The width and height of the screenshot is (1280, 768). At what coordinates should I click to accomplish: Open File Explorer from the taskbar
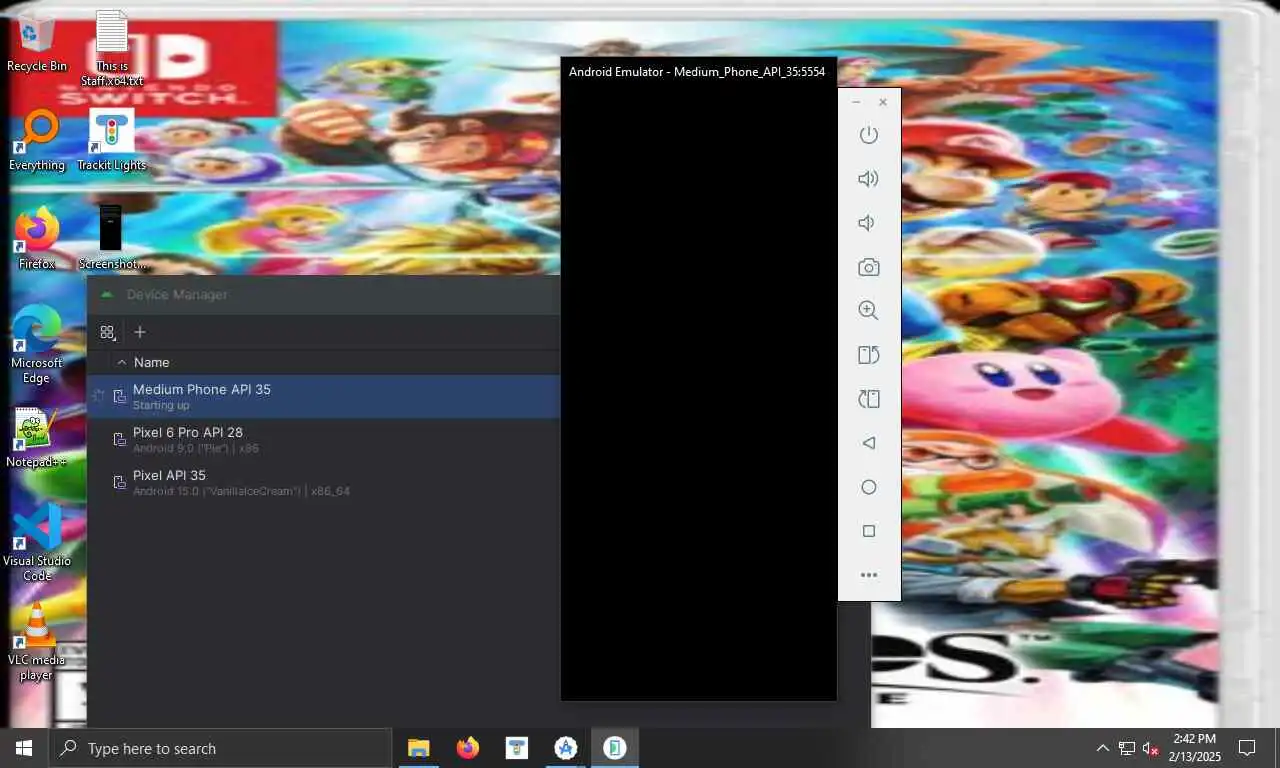[x=418, y=748]
